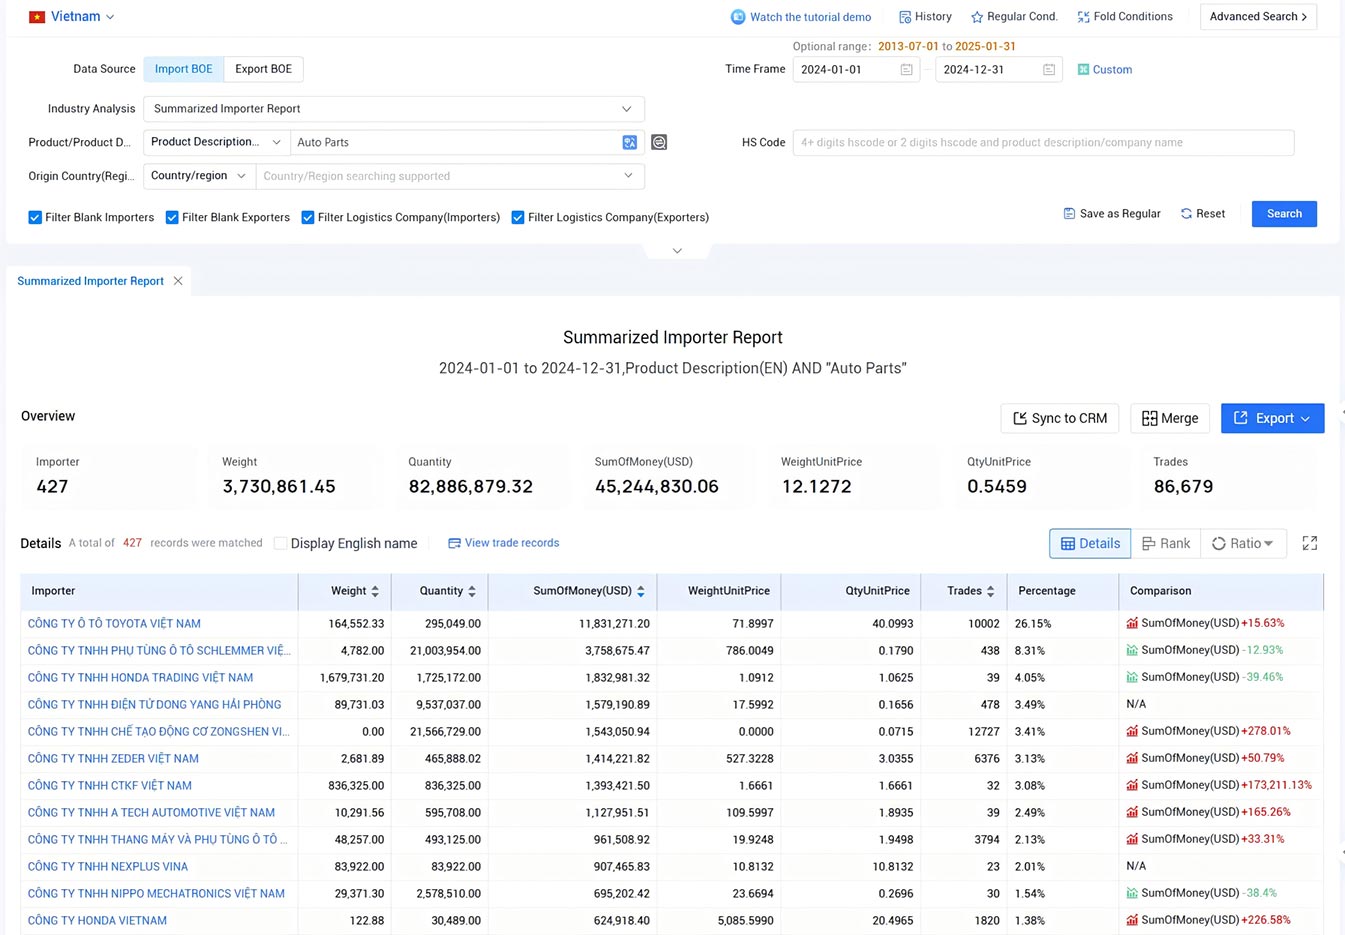Open CÔNG TY Ô TÔ TOYOTA VIỆT NAM

[x=114, y=624]
